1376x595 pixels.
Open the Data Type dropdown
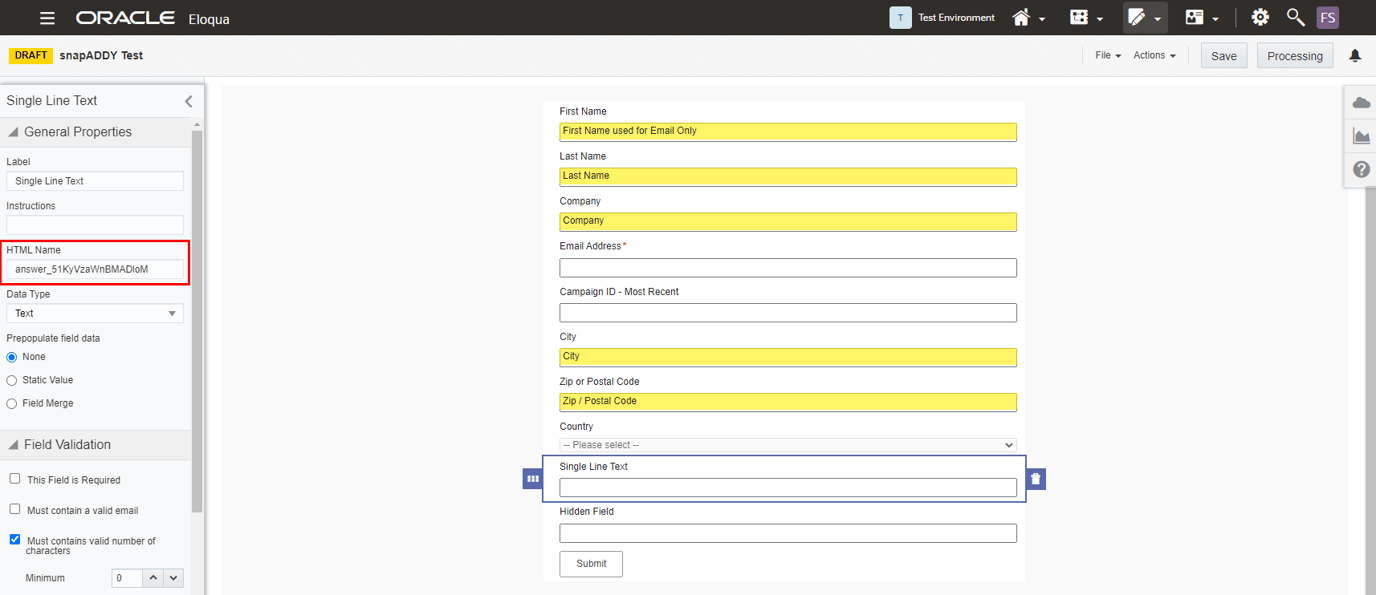tap(95, 313)
